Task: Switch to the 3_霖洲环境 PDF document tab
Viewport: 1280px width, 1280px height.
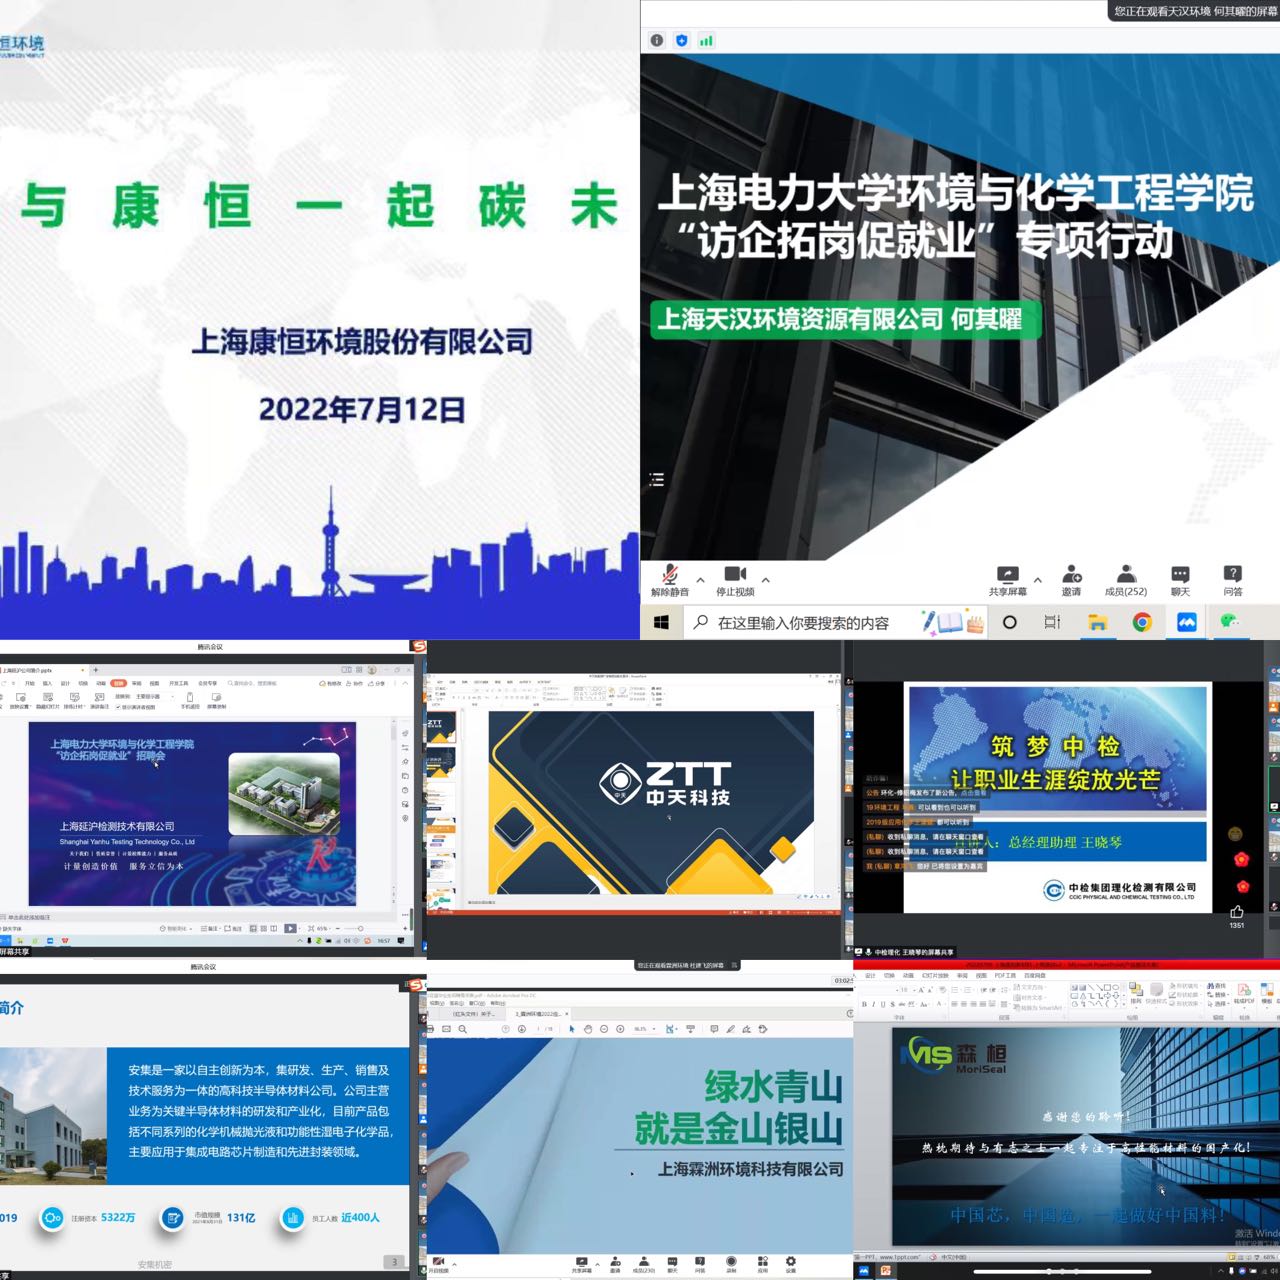Action: [x=537, y=1013]
